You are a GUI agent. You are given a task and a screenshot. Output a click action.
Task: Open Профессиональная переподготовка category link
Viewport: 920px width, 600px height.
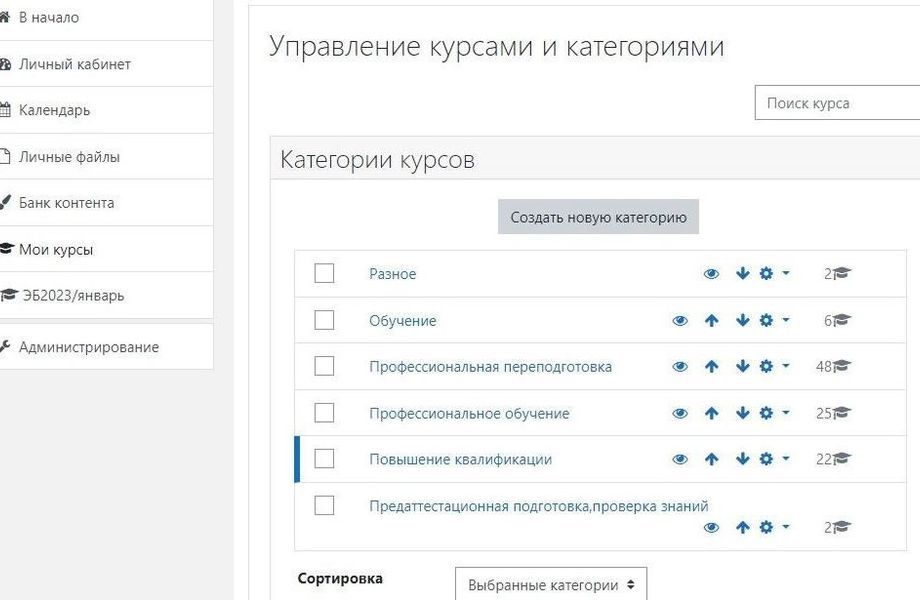pyautogui.click(x=491, y=367)
